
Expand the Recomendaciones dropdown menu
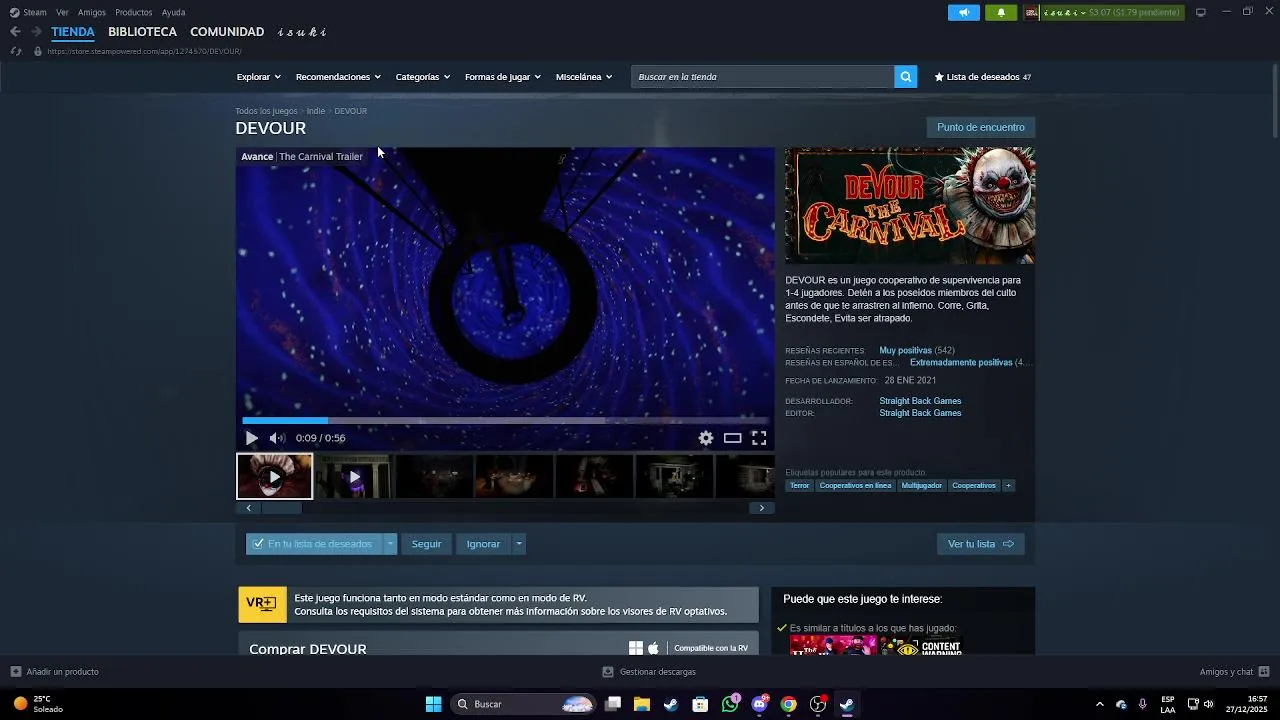(338, 77)
